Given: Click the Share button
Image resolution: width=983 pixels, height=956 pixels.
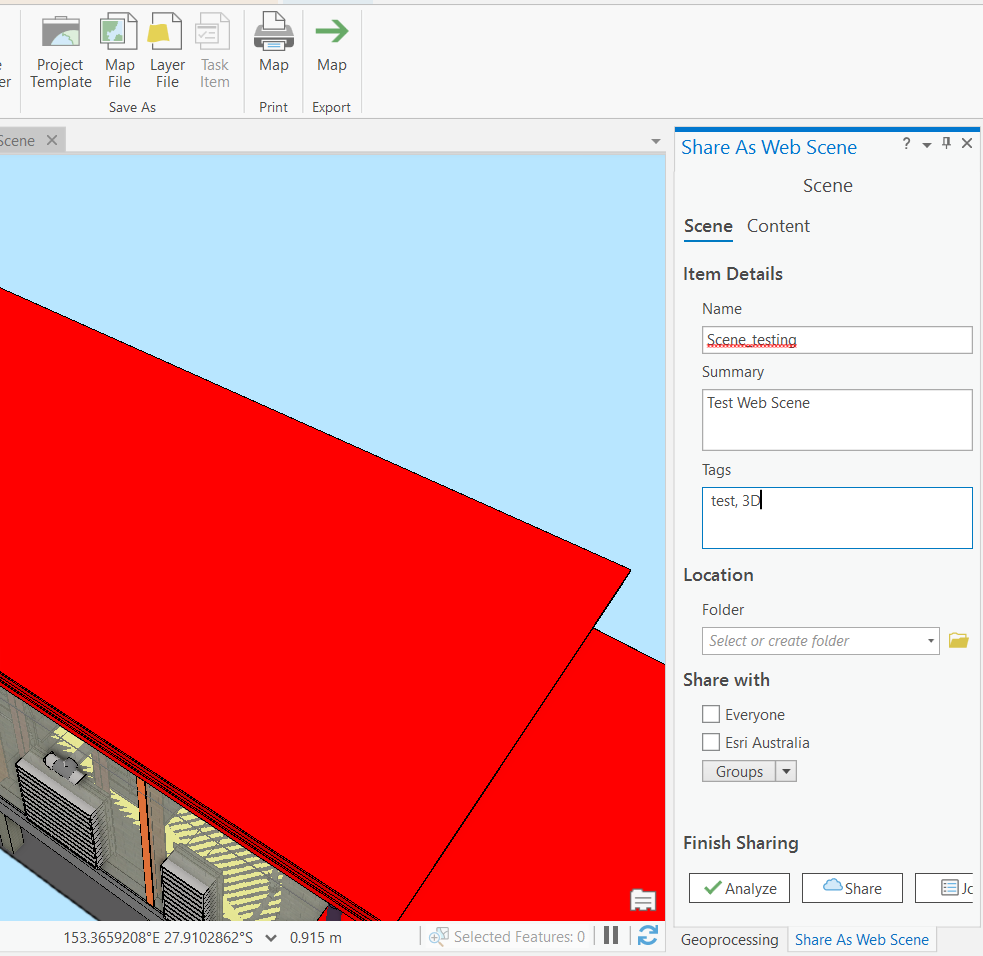Looking at the screenshot, I should [x=852, y=887].
